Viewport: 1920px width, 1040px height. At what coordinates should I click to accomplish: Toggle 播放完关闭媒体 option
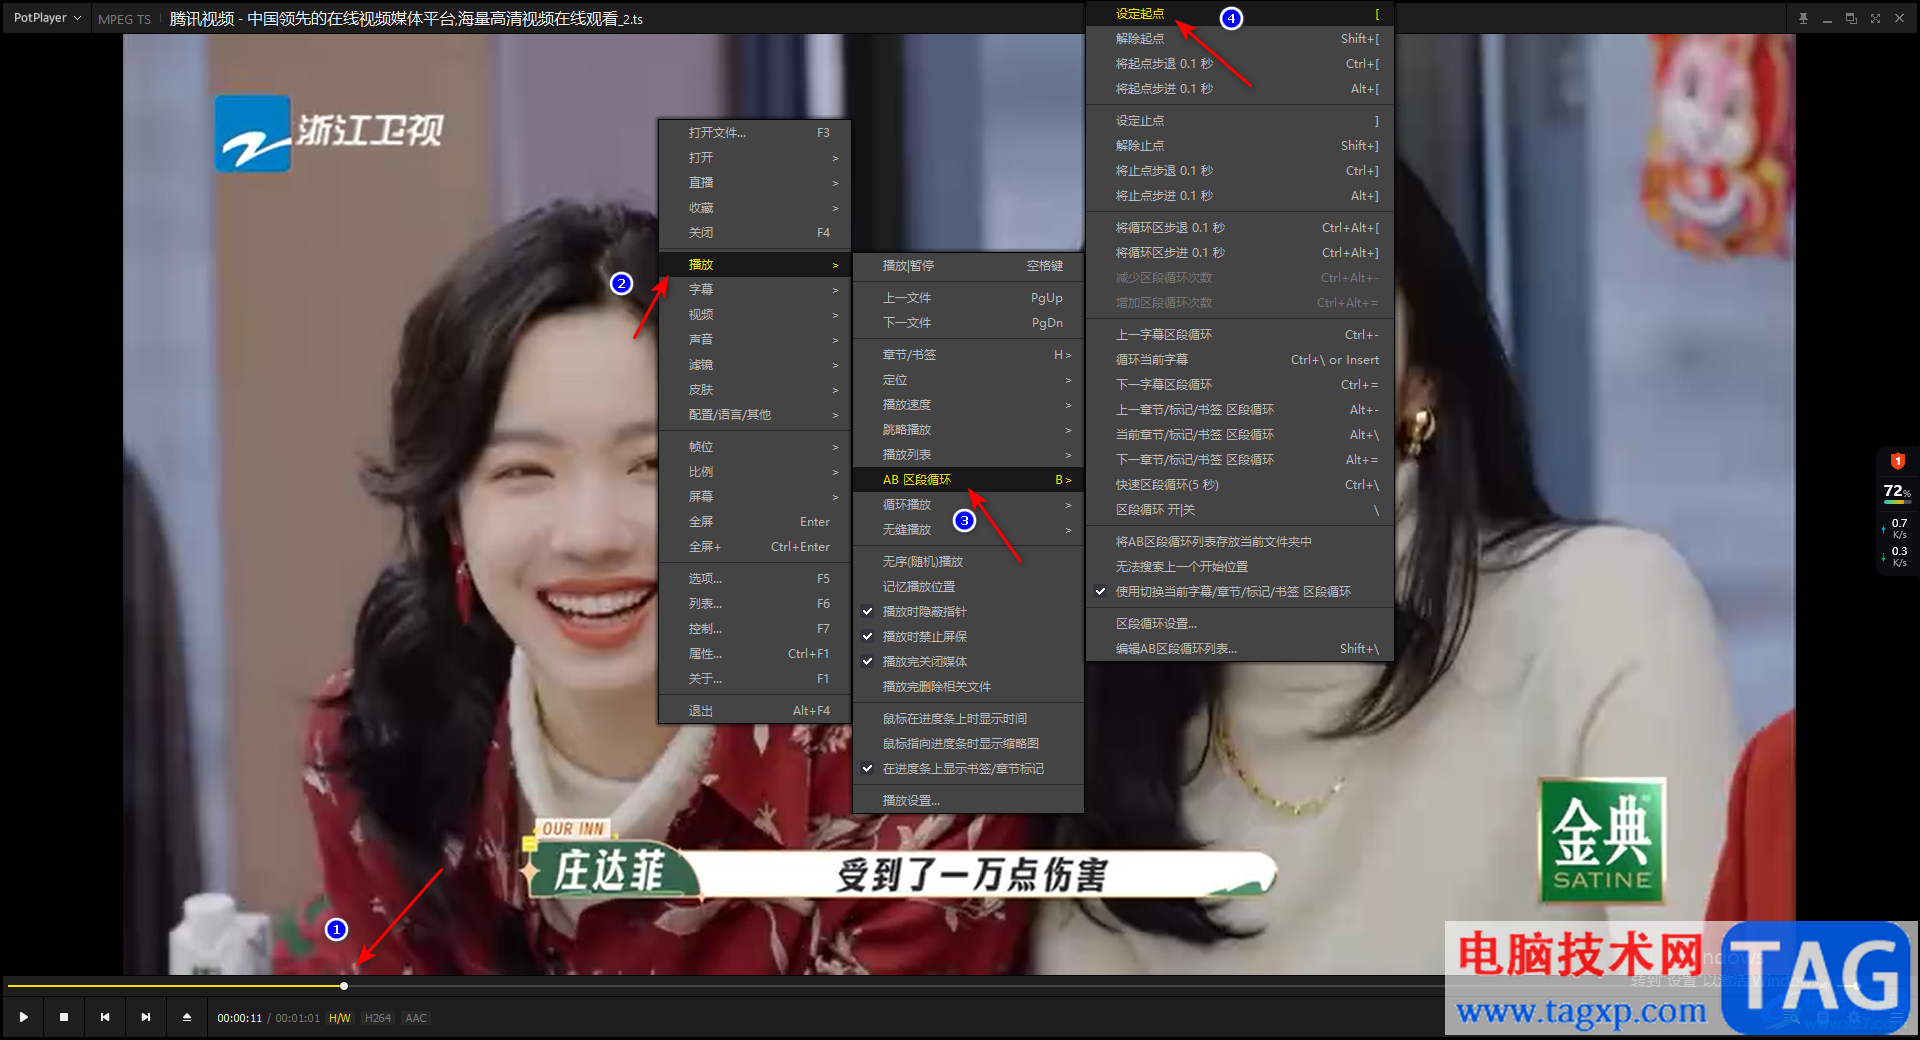click(968, 661)
